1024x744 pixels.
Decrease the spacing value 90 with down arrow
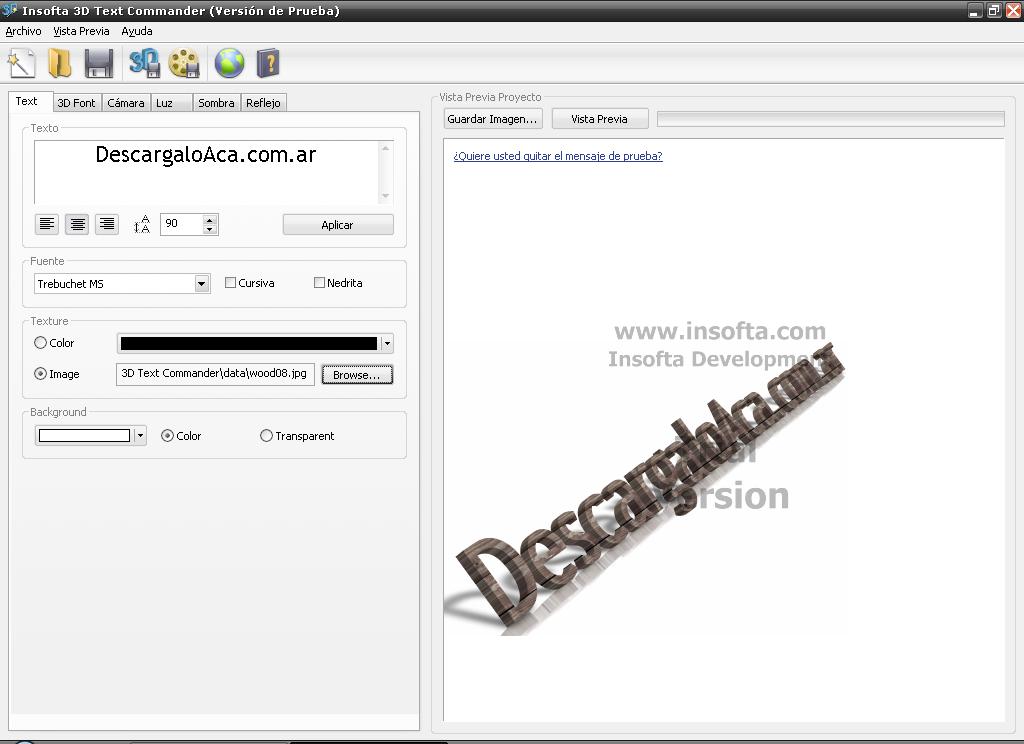209,229
